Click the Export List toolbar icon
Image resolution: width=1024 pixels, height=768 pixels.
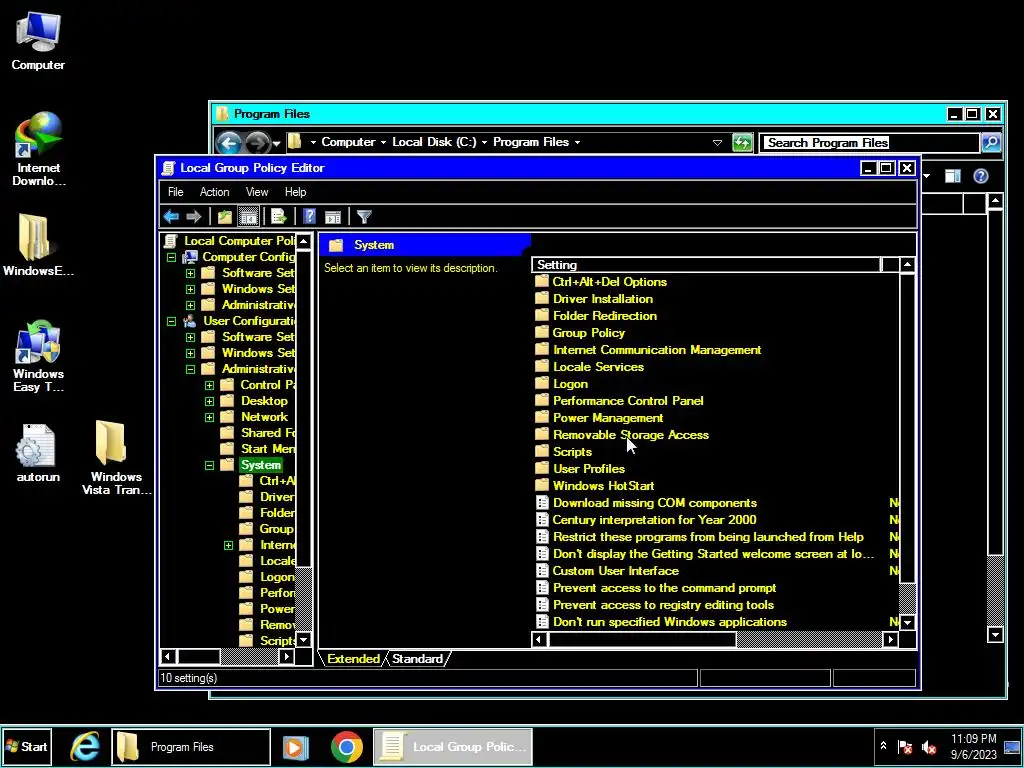click(x=279, y=216)
